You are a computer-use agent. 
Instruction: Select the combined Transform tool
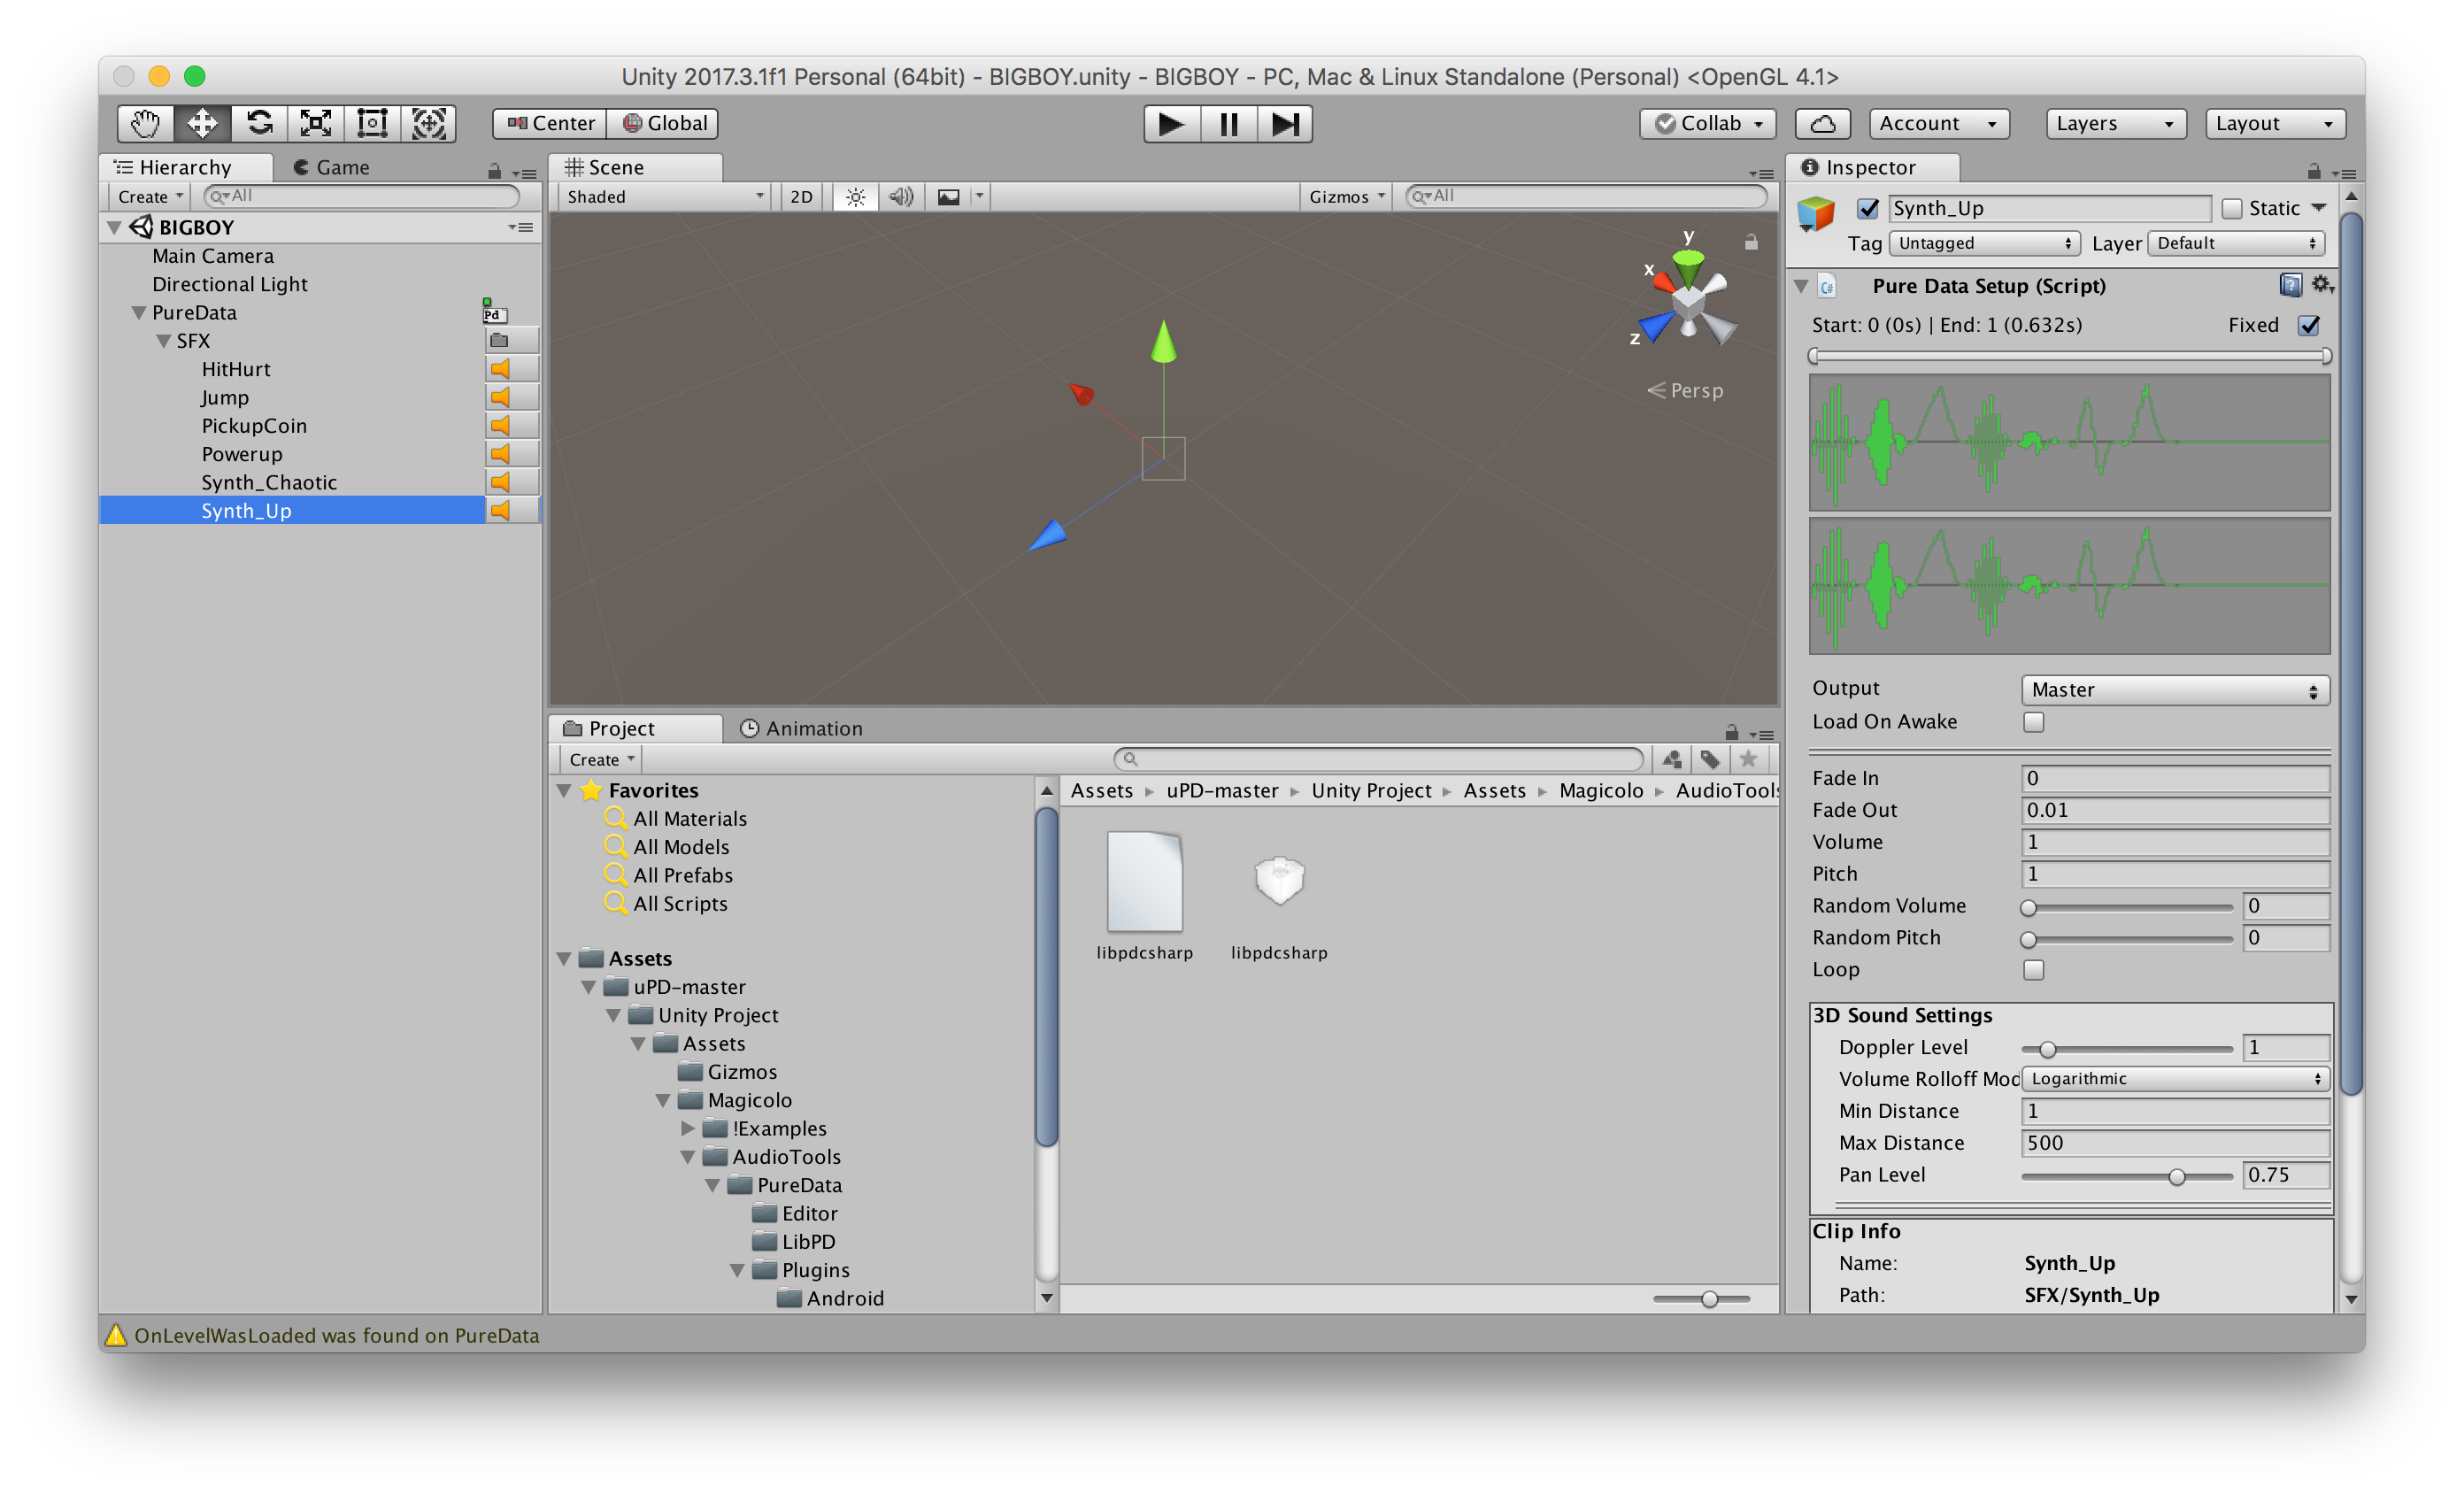pos(429,123)
